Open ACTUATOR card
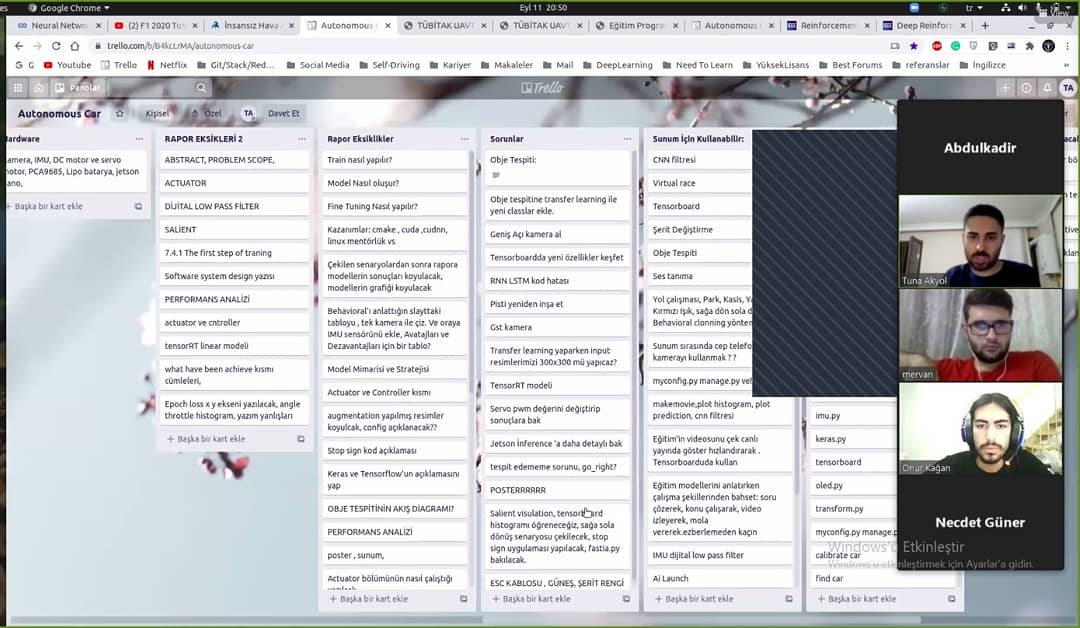 (x=234, y=183)
